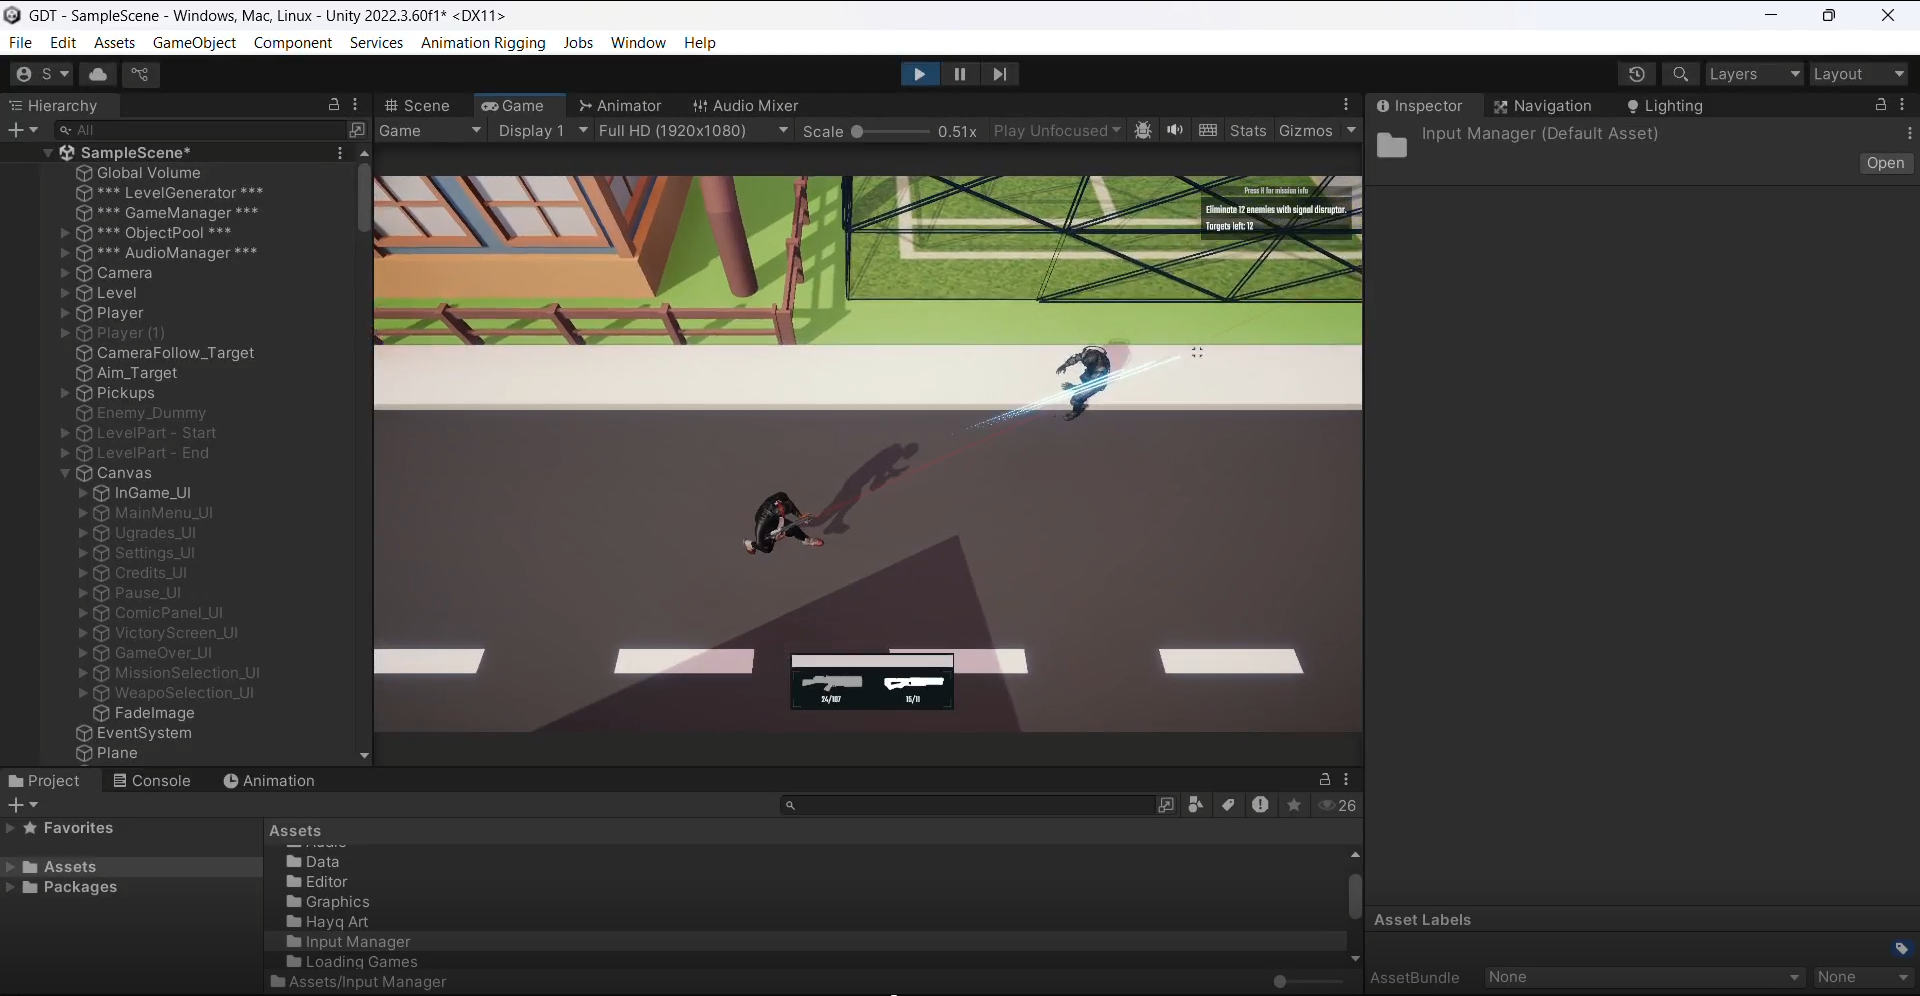1920x996 pixels.
Task: Collapse the SampleScene tree
Action: (x=48, y=153)
